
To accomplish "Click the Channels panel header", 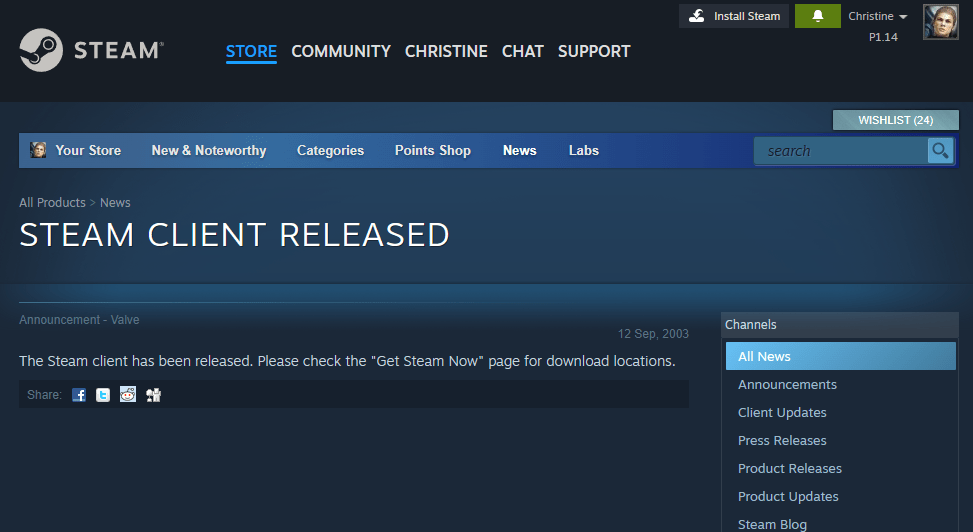I will (x=840, y=325).
